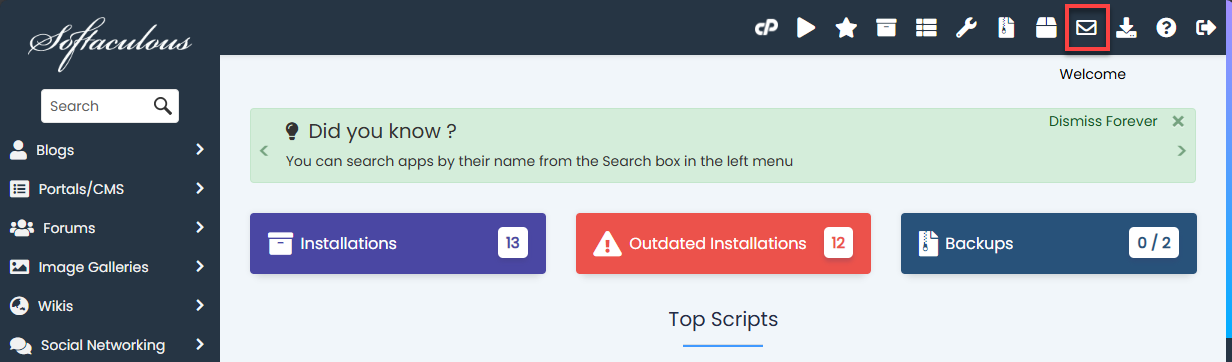Open the cPanel control panel icon
1232x362 pixels.
click(766, 28)
